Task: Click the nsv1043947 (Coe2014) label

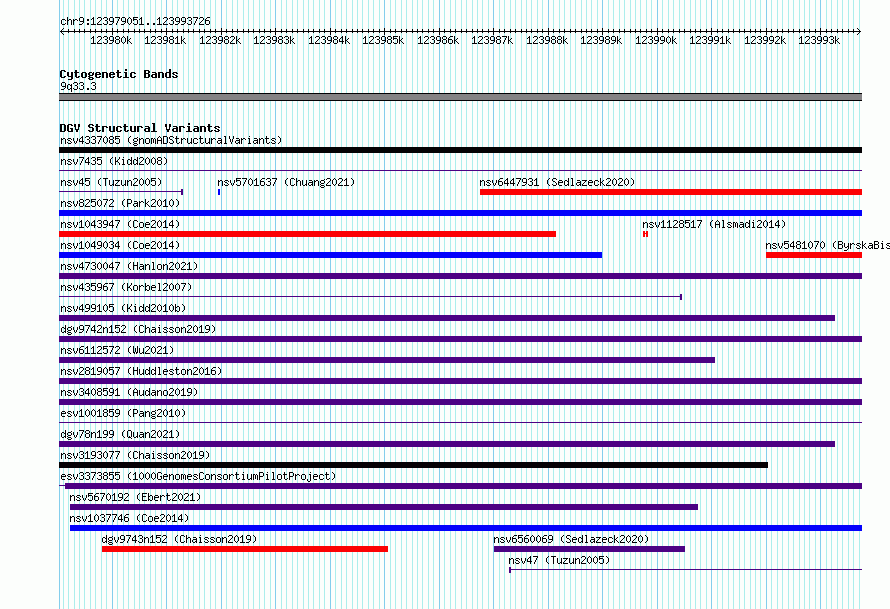Action: point(120,224)
